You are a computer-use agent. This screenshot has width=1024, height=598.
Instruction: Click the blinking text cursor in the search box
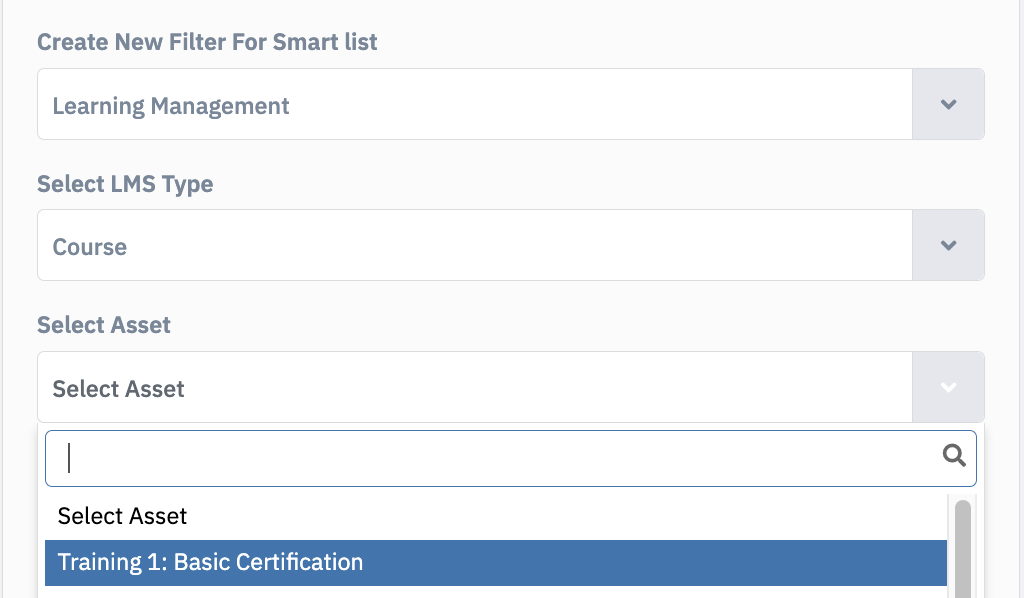[x=69, y=458]
